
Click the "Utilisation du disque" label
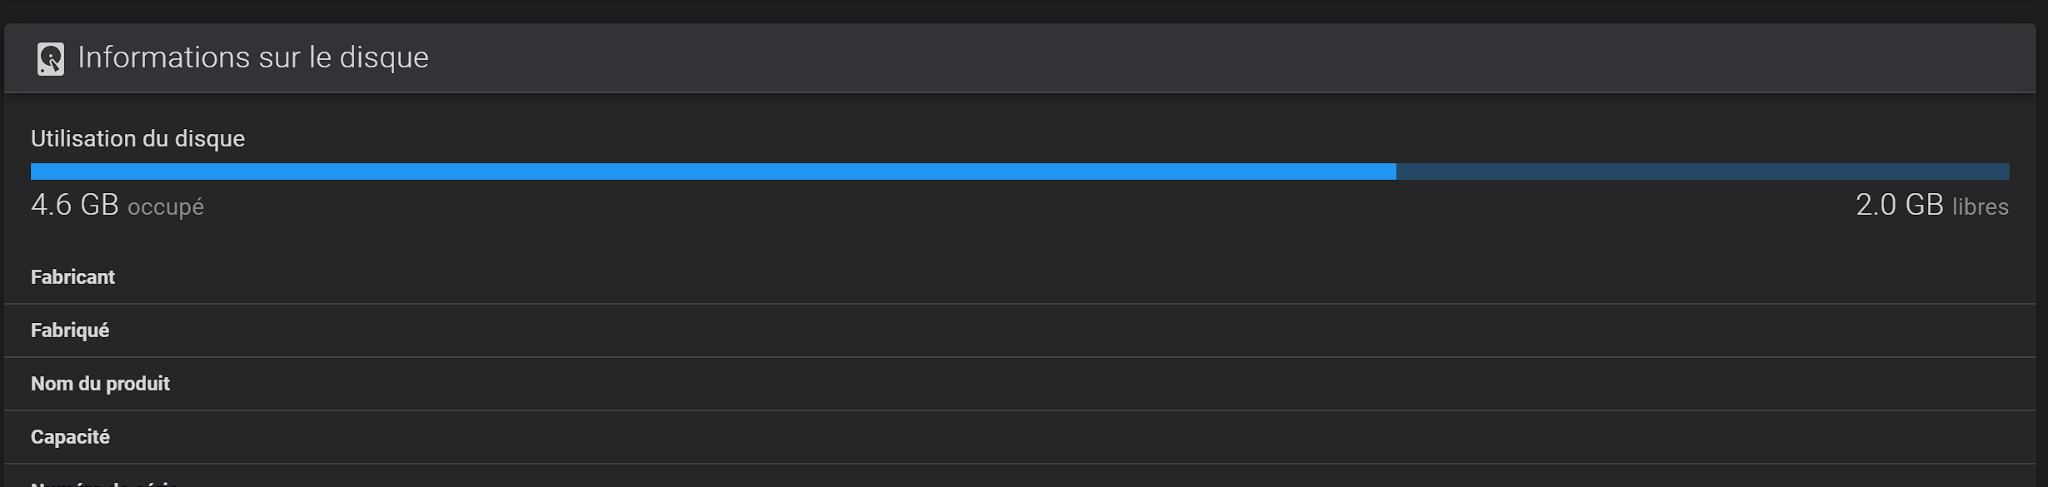(x=138, y=138)
